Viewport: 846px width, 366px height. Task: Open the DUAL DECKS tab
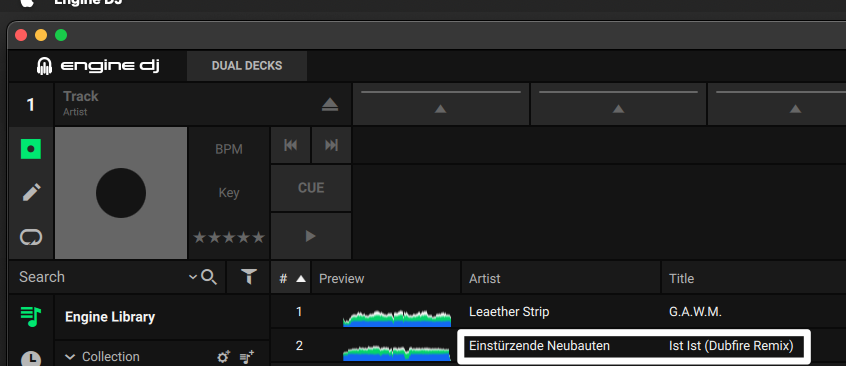coord(247,66)
